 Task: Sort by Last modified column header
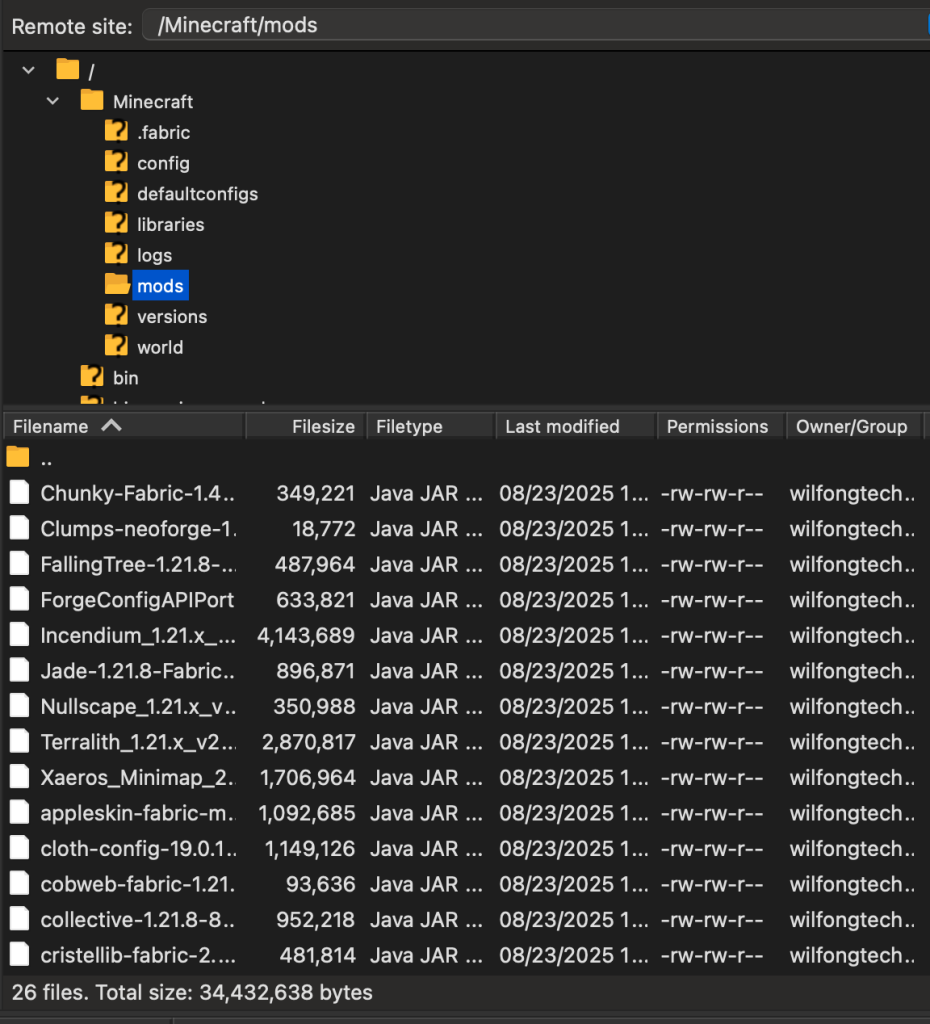576,426
